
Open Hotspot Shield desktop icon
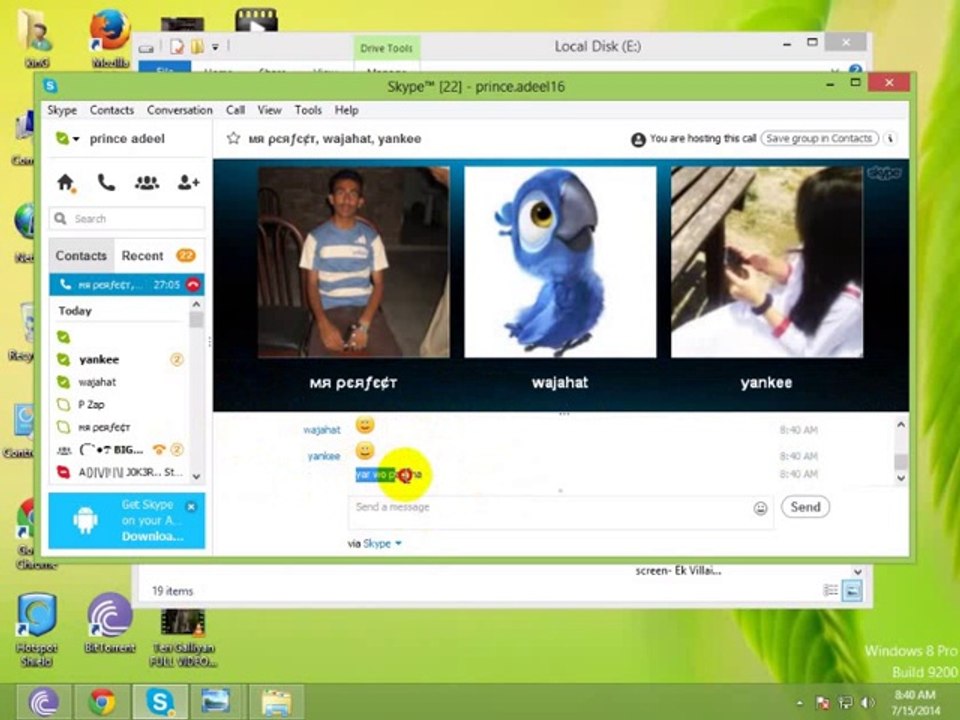(x=37, y=629)
